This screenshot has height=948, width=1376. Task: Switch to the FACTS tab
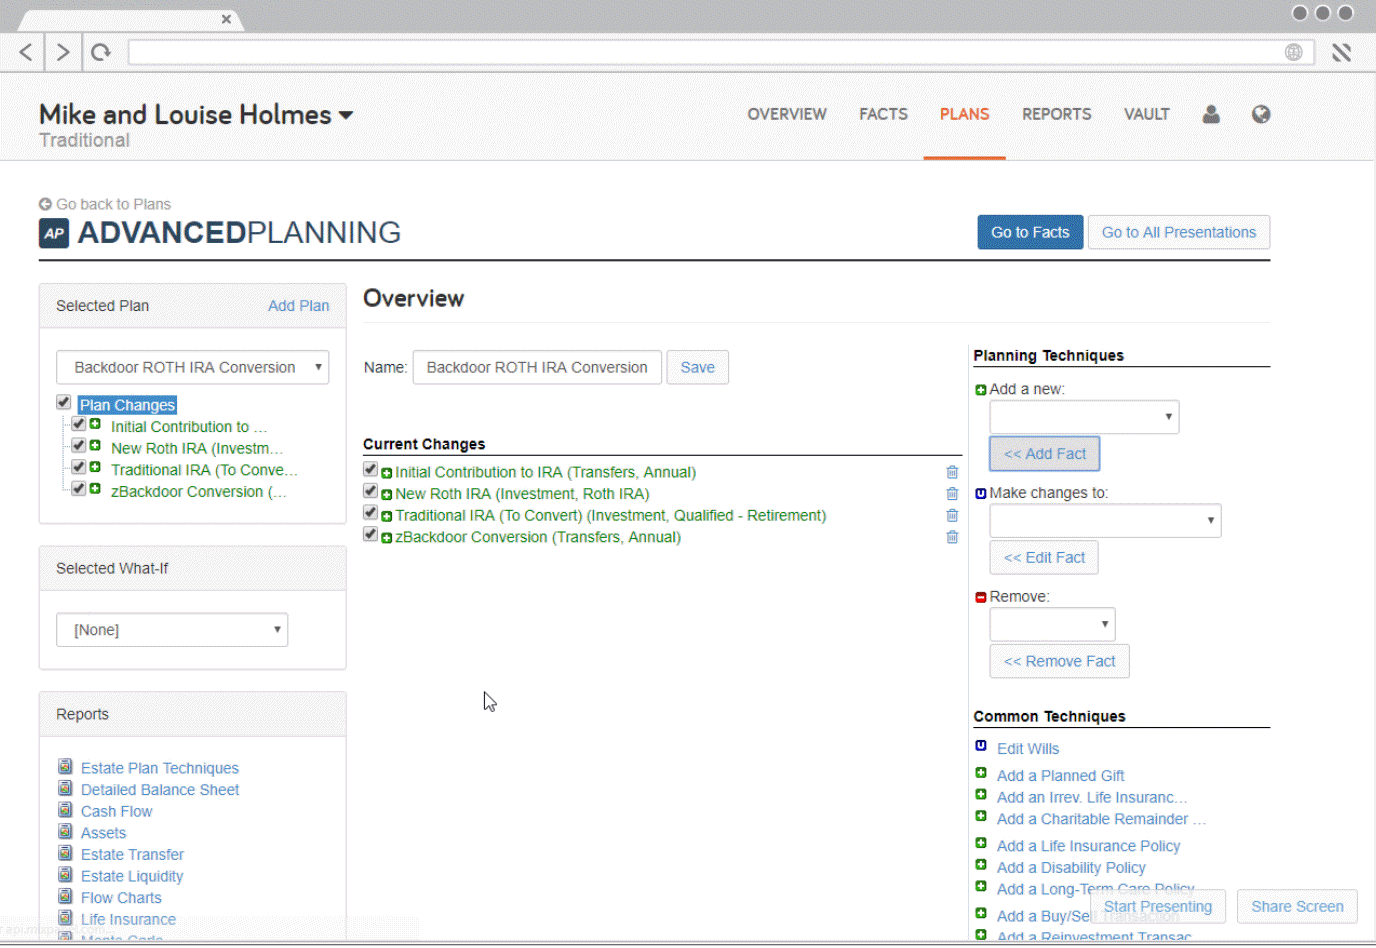(x=883, y=115)
